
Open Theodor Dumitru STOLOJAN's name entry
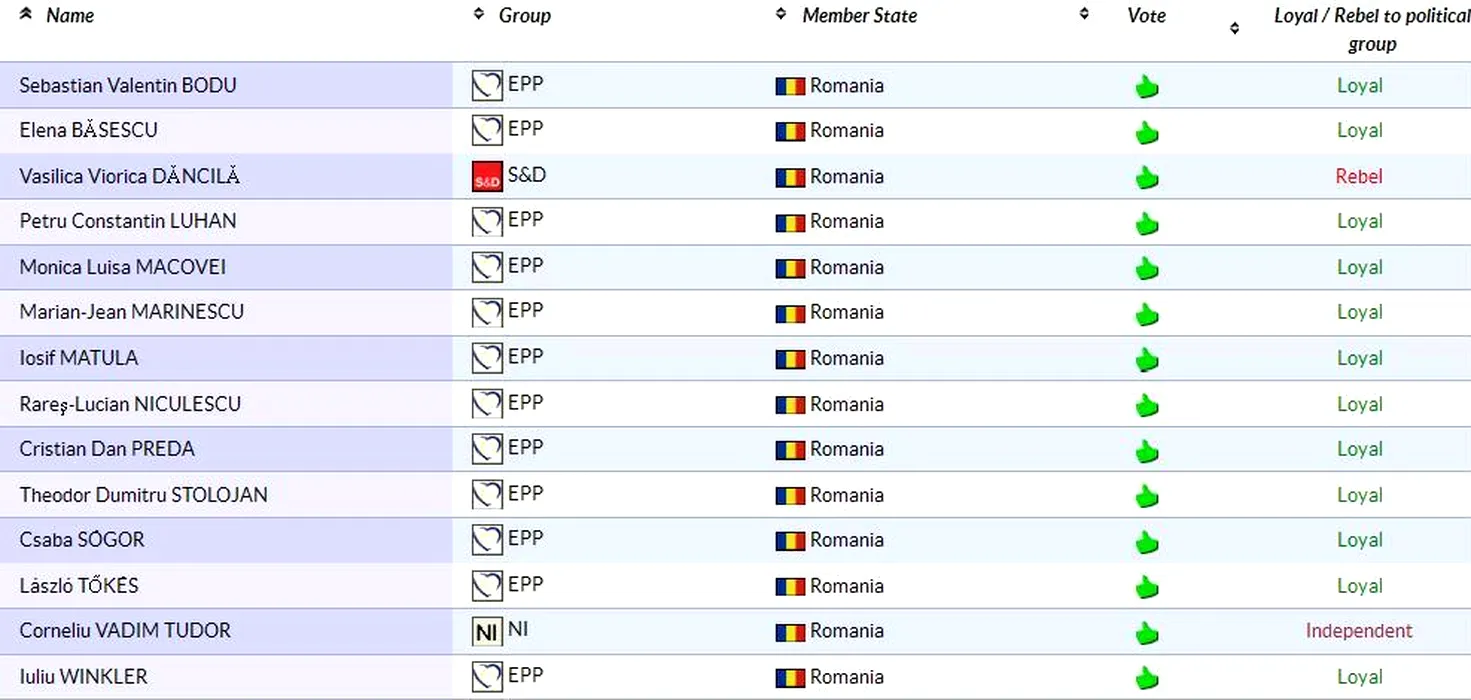tap(143, 495)
